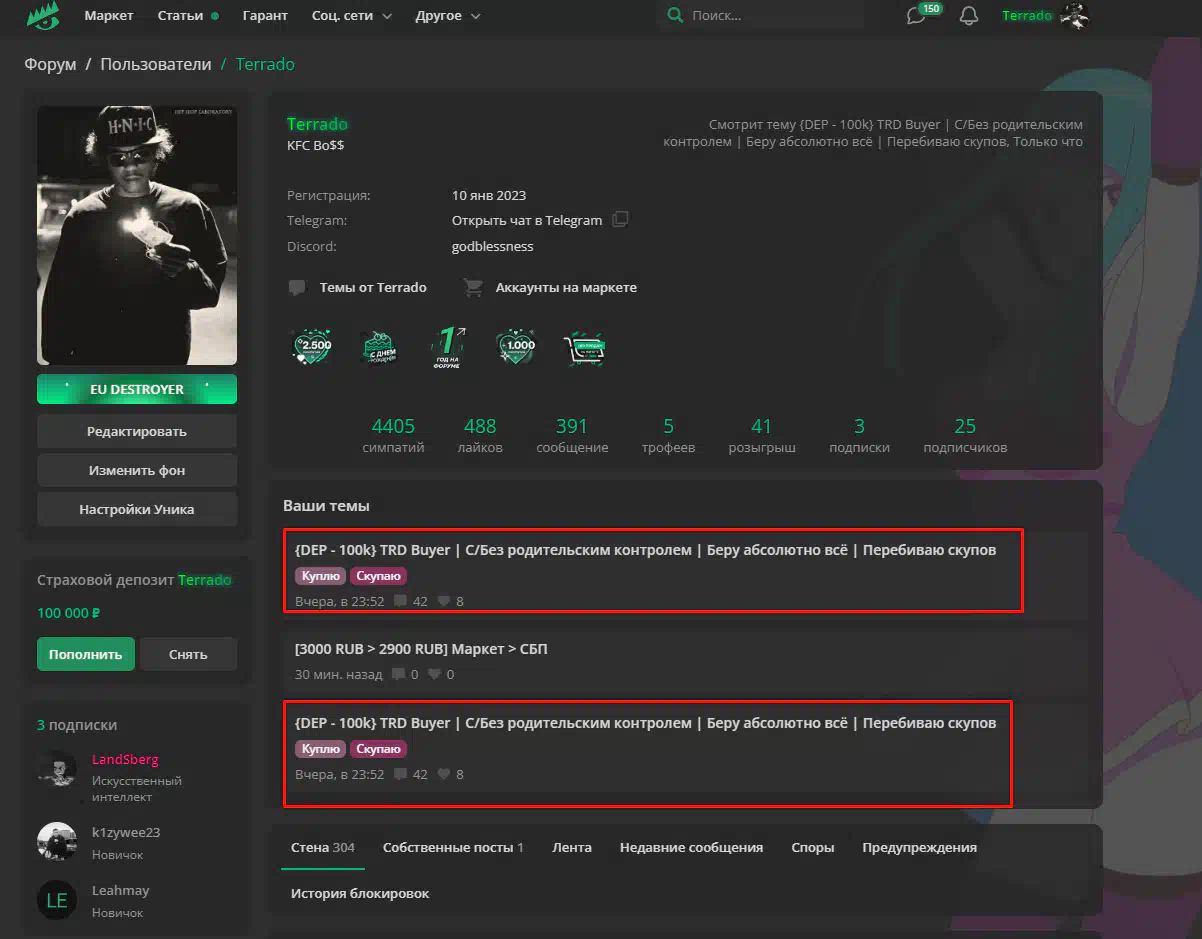Click the green Пополнить button
Screen dimensions: 1202x939
86,654
